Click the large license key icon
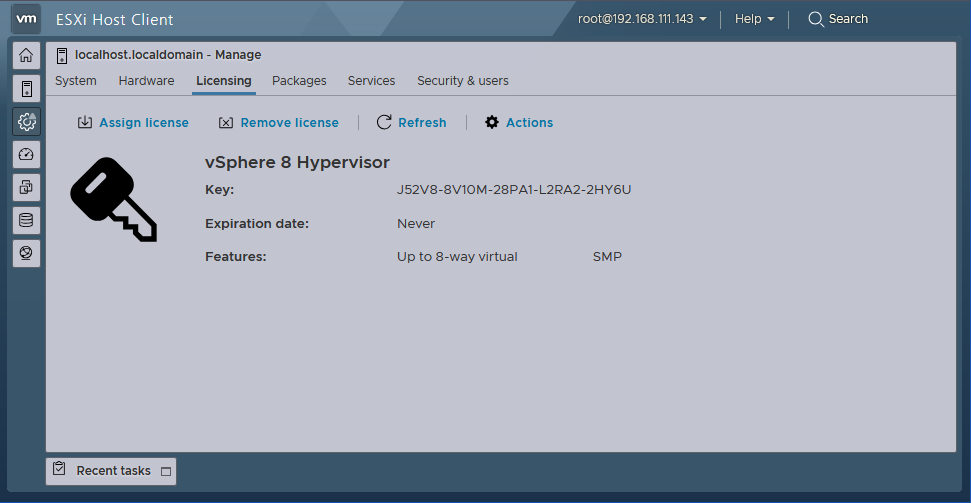The height and width of the screenshot is (503, 971). click(113, 199)
